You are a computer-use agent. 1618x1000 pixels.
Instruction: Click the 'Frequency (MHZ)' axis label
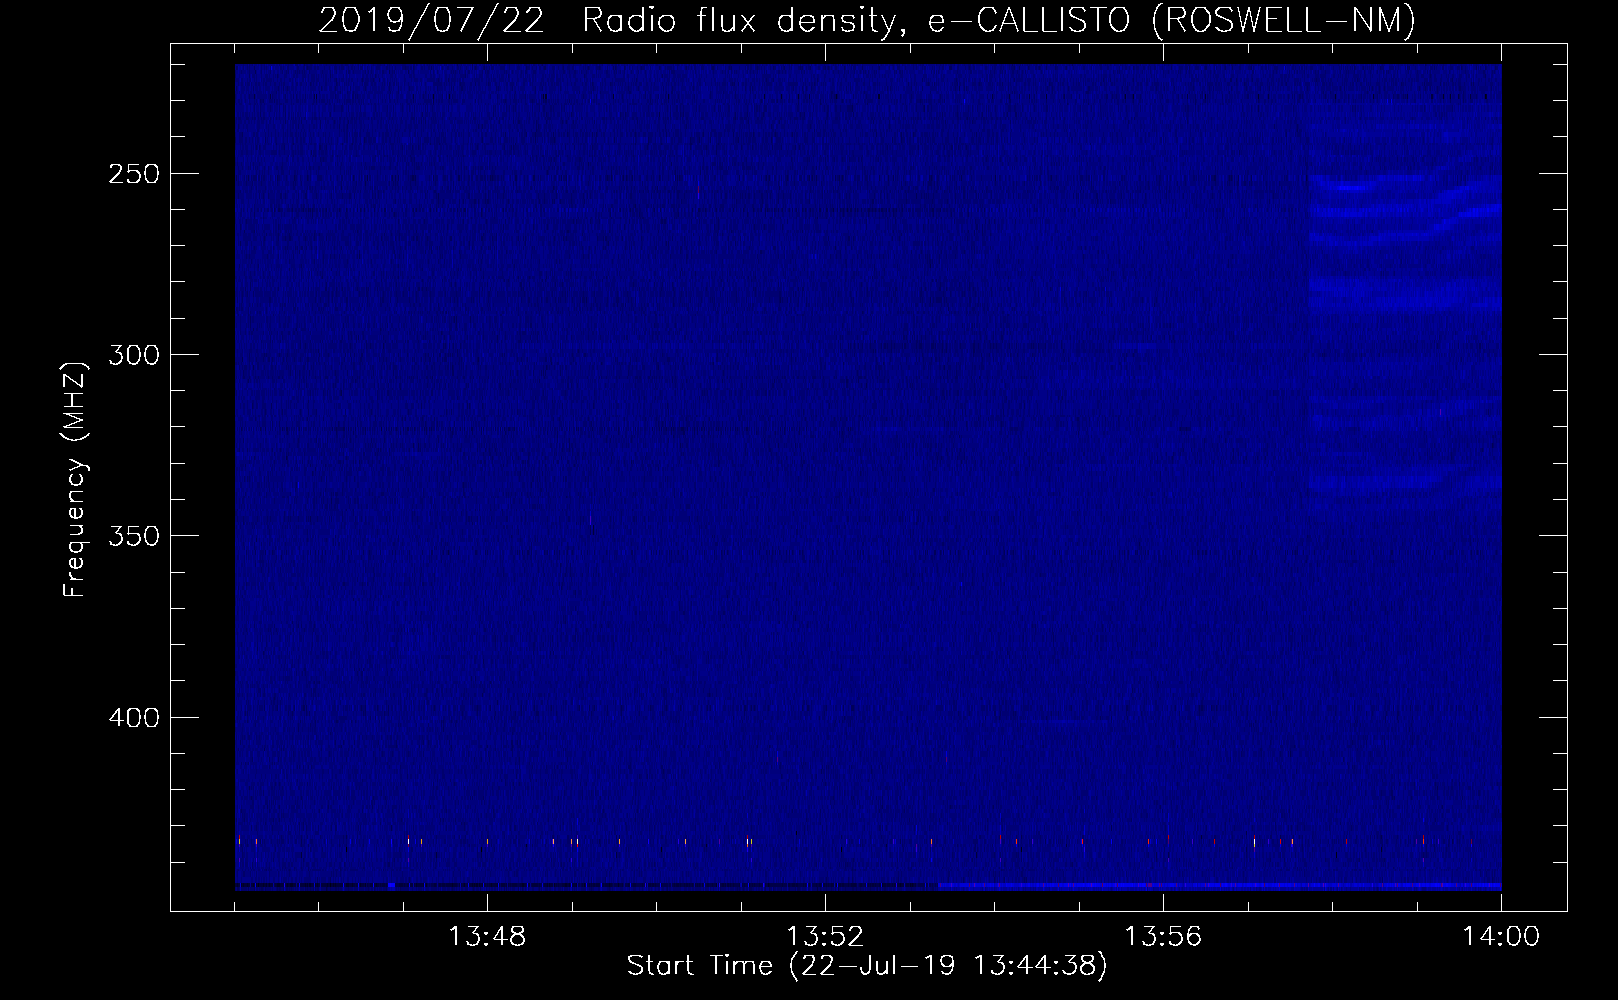(75, 479)
